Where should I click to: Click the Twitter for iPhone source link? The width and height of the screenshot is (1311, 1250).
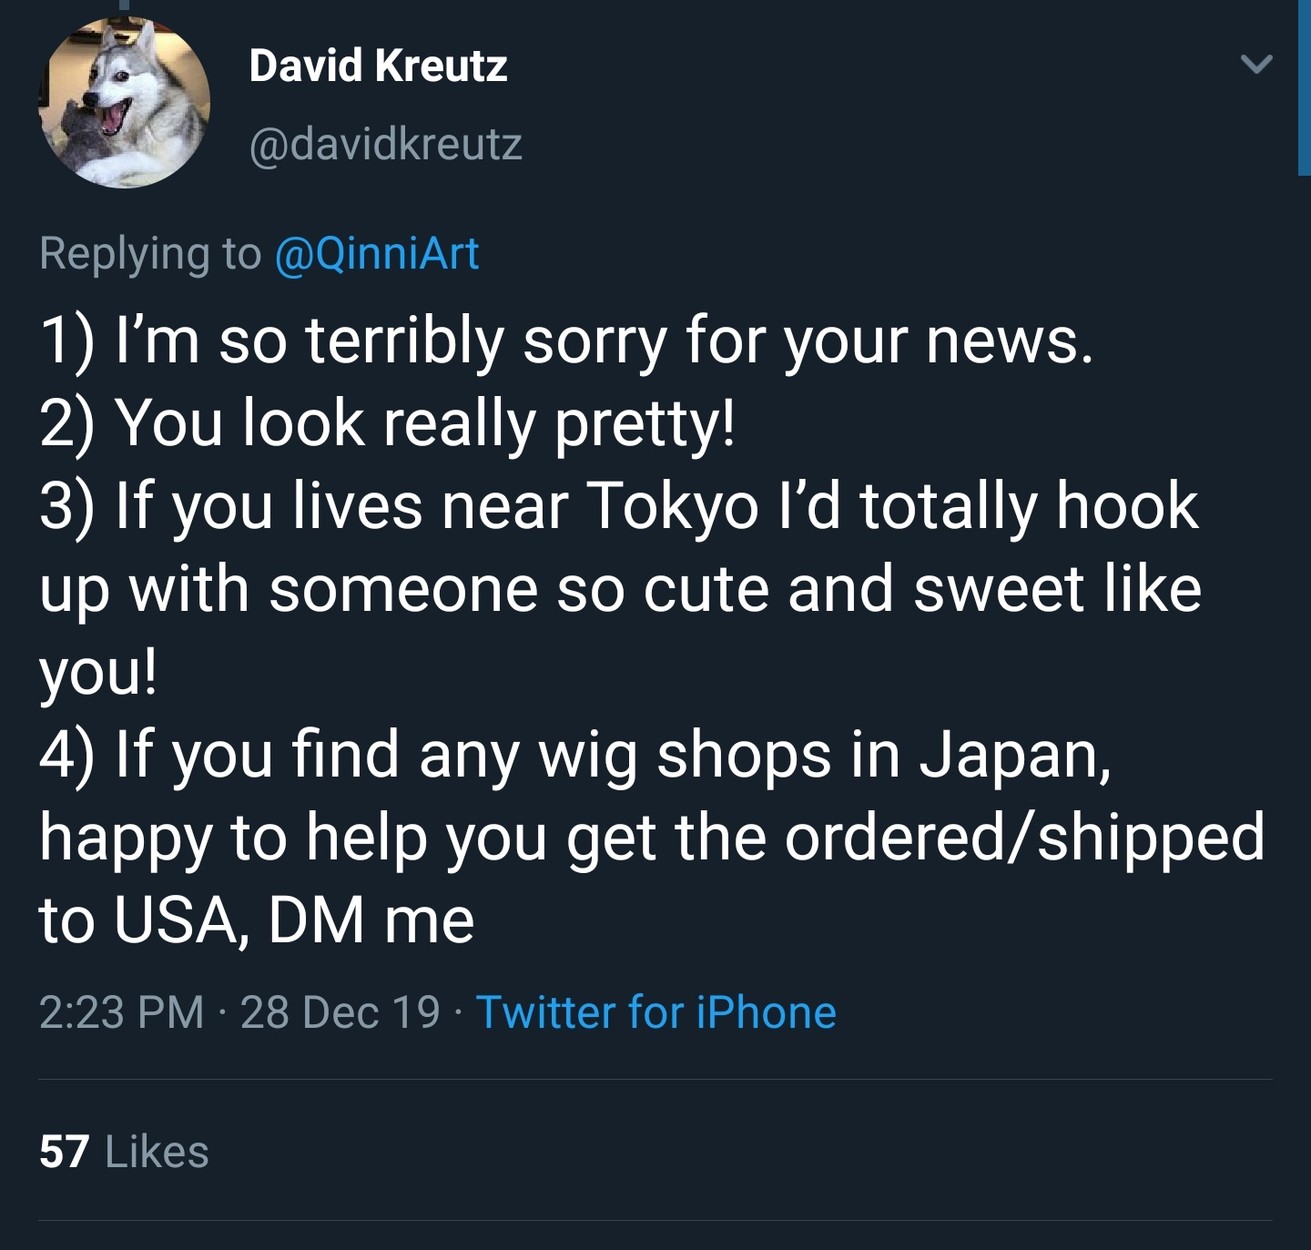click(655, 1012)
